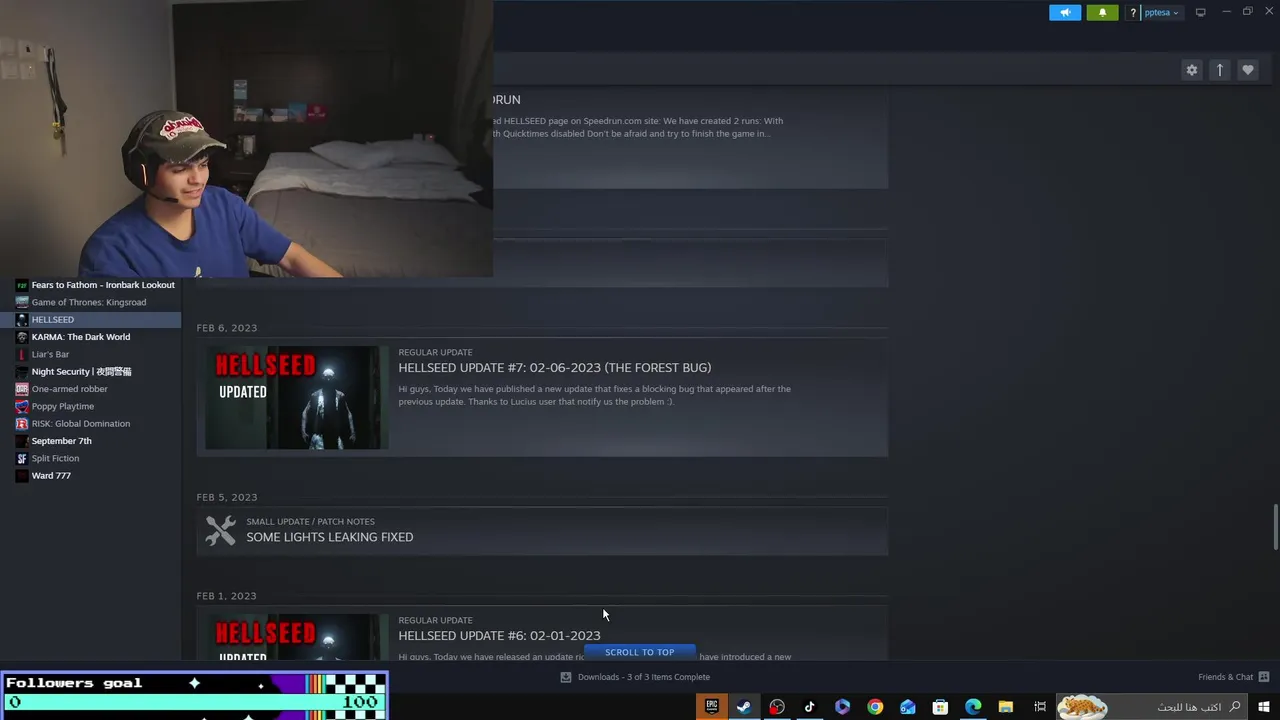Image resolution: width=1280 pixels, height=720 pixels.
Task: Open the announcements megaphone button
Action: tap(1065, 12)
